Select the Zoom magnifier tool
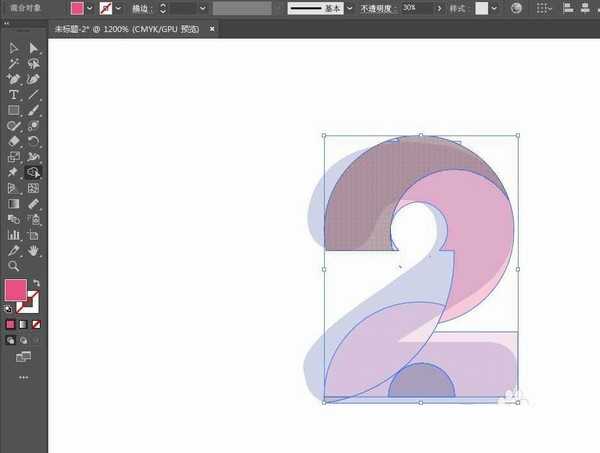 [14, 266]
